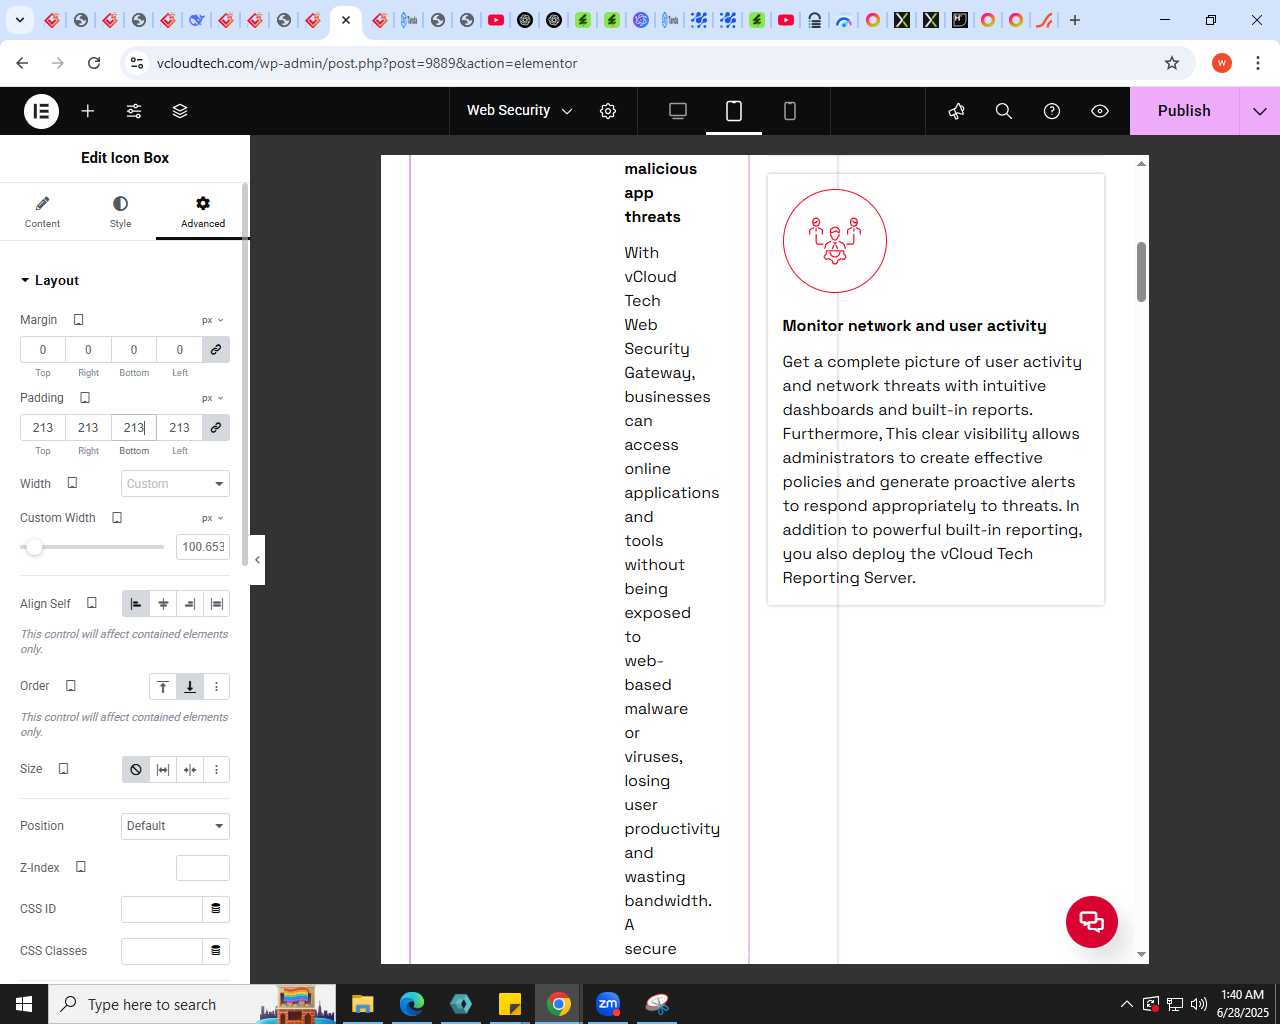
Task: Toggle Width responsive device icon
Action: 72,483
